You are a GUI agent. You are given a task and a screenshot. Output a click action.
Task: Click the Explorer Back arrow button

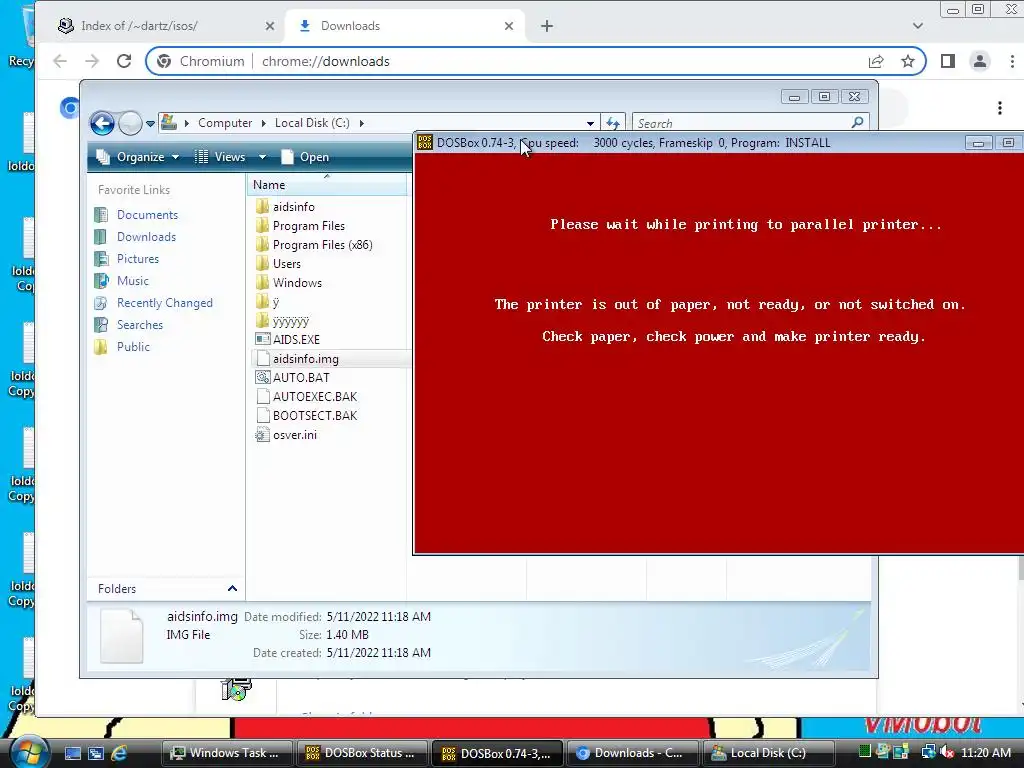coord(103,123)
